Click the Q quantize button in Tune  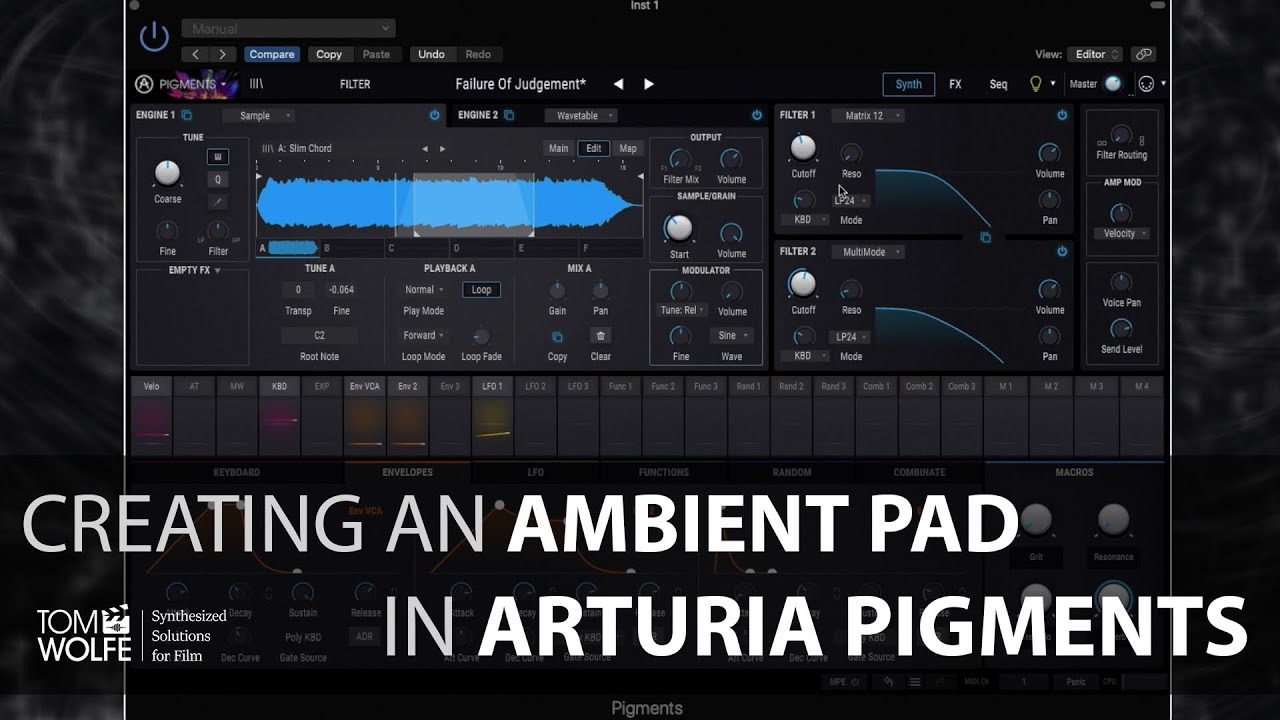(x=217, y=180)
